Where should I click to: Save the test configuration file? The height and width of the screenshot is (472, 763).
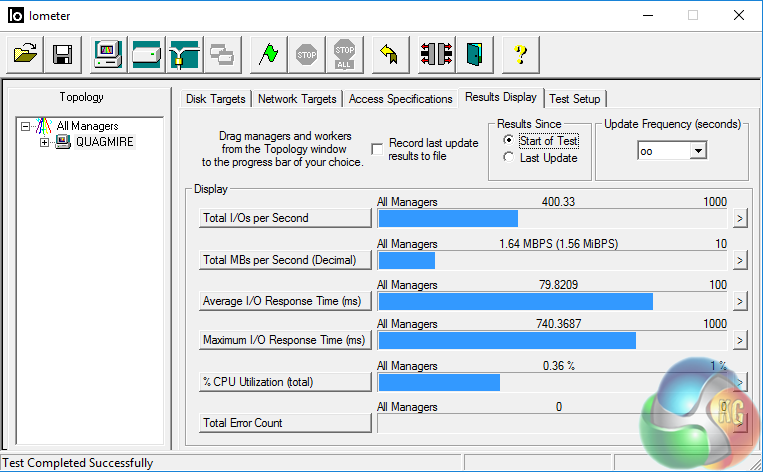coord(62,54)
